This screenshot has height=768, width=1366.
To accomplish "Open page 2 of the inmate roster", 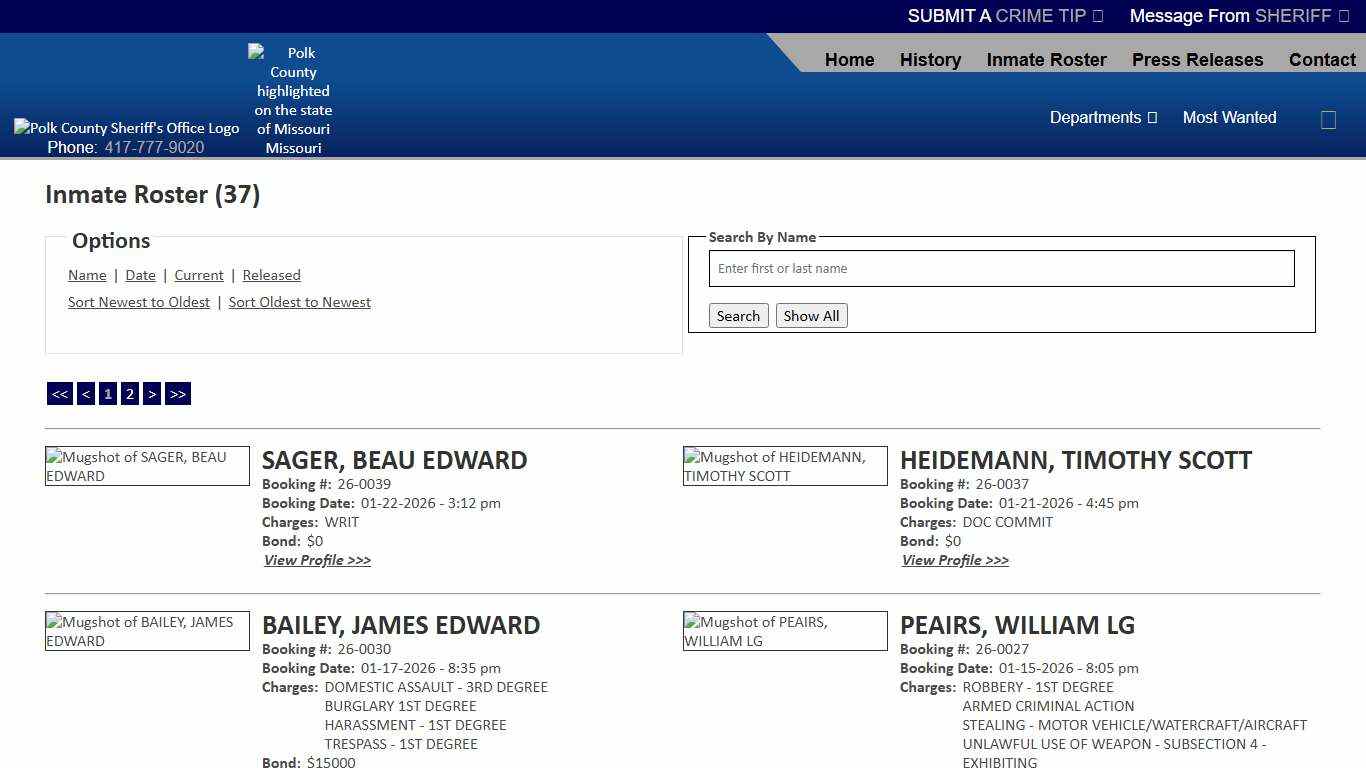I will click(129, 393).
